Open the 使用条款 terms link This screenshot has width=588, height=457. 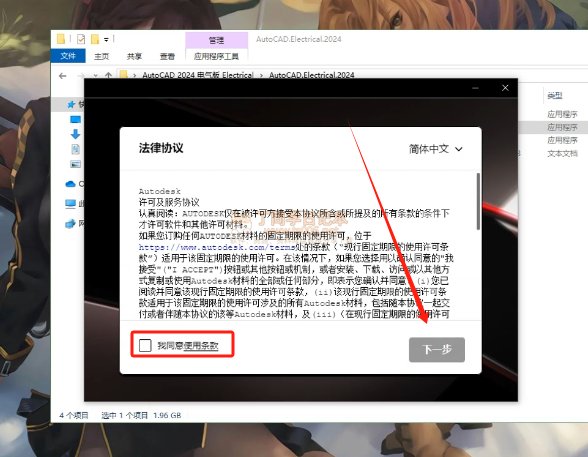[x=201, y=345]
